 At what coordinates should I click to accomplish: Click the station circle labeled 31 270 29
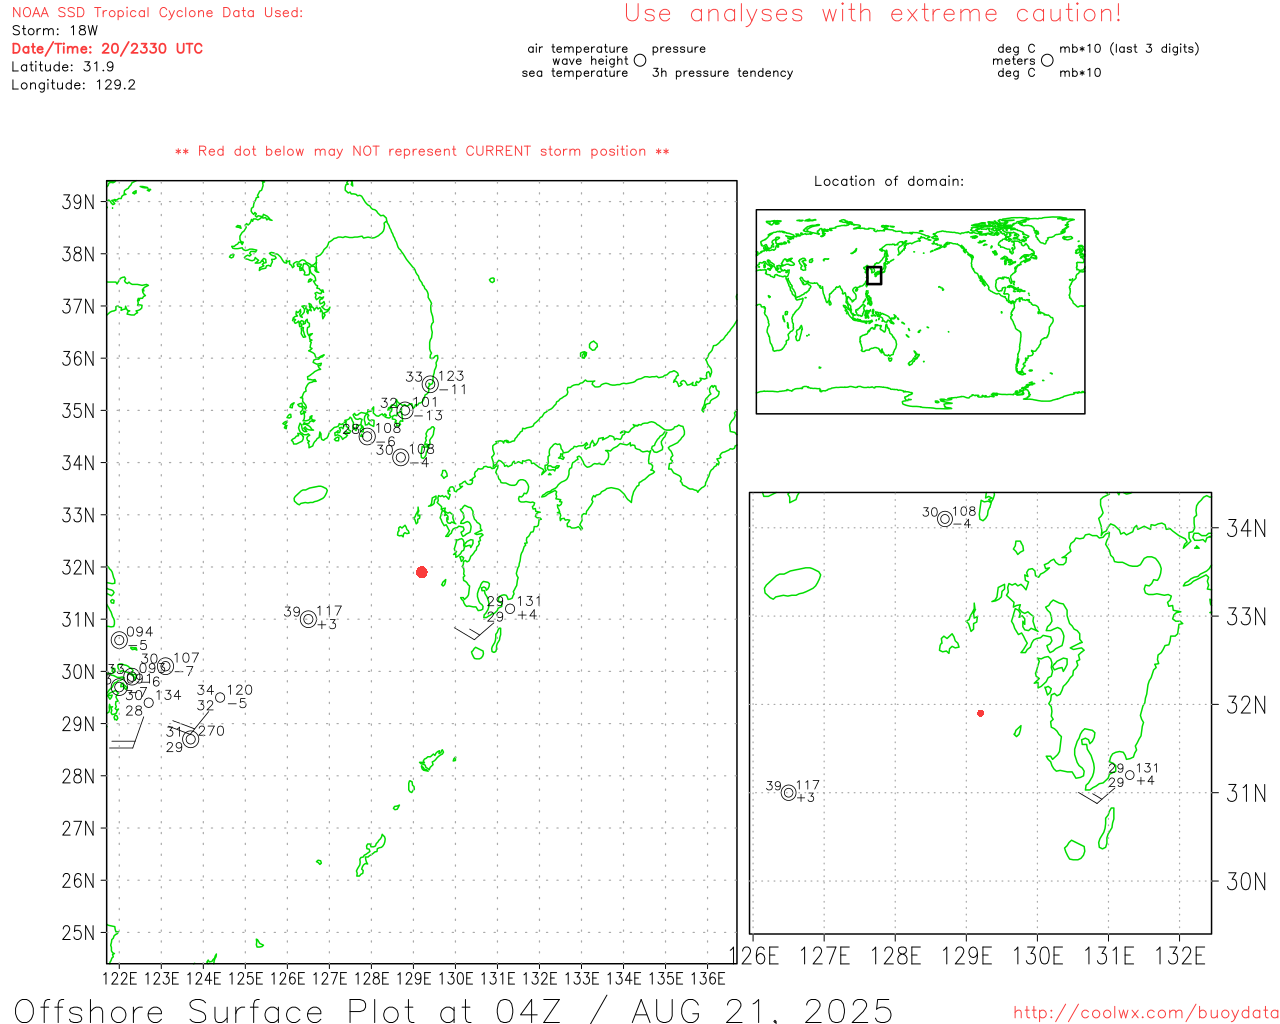(190, 739)
